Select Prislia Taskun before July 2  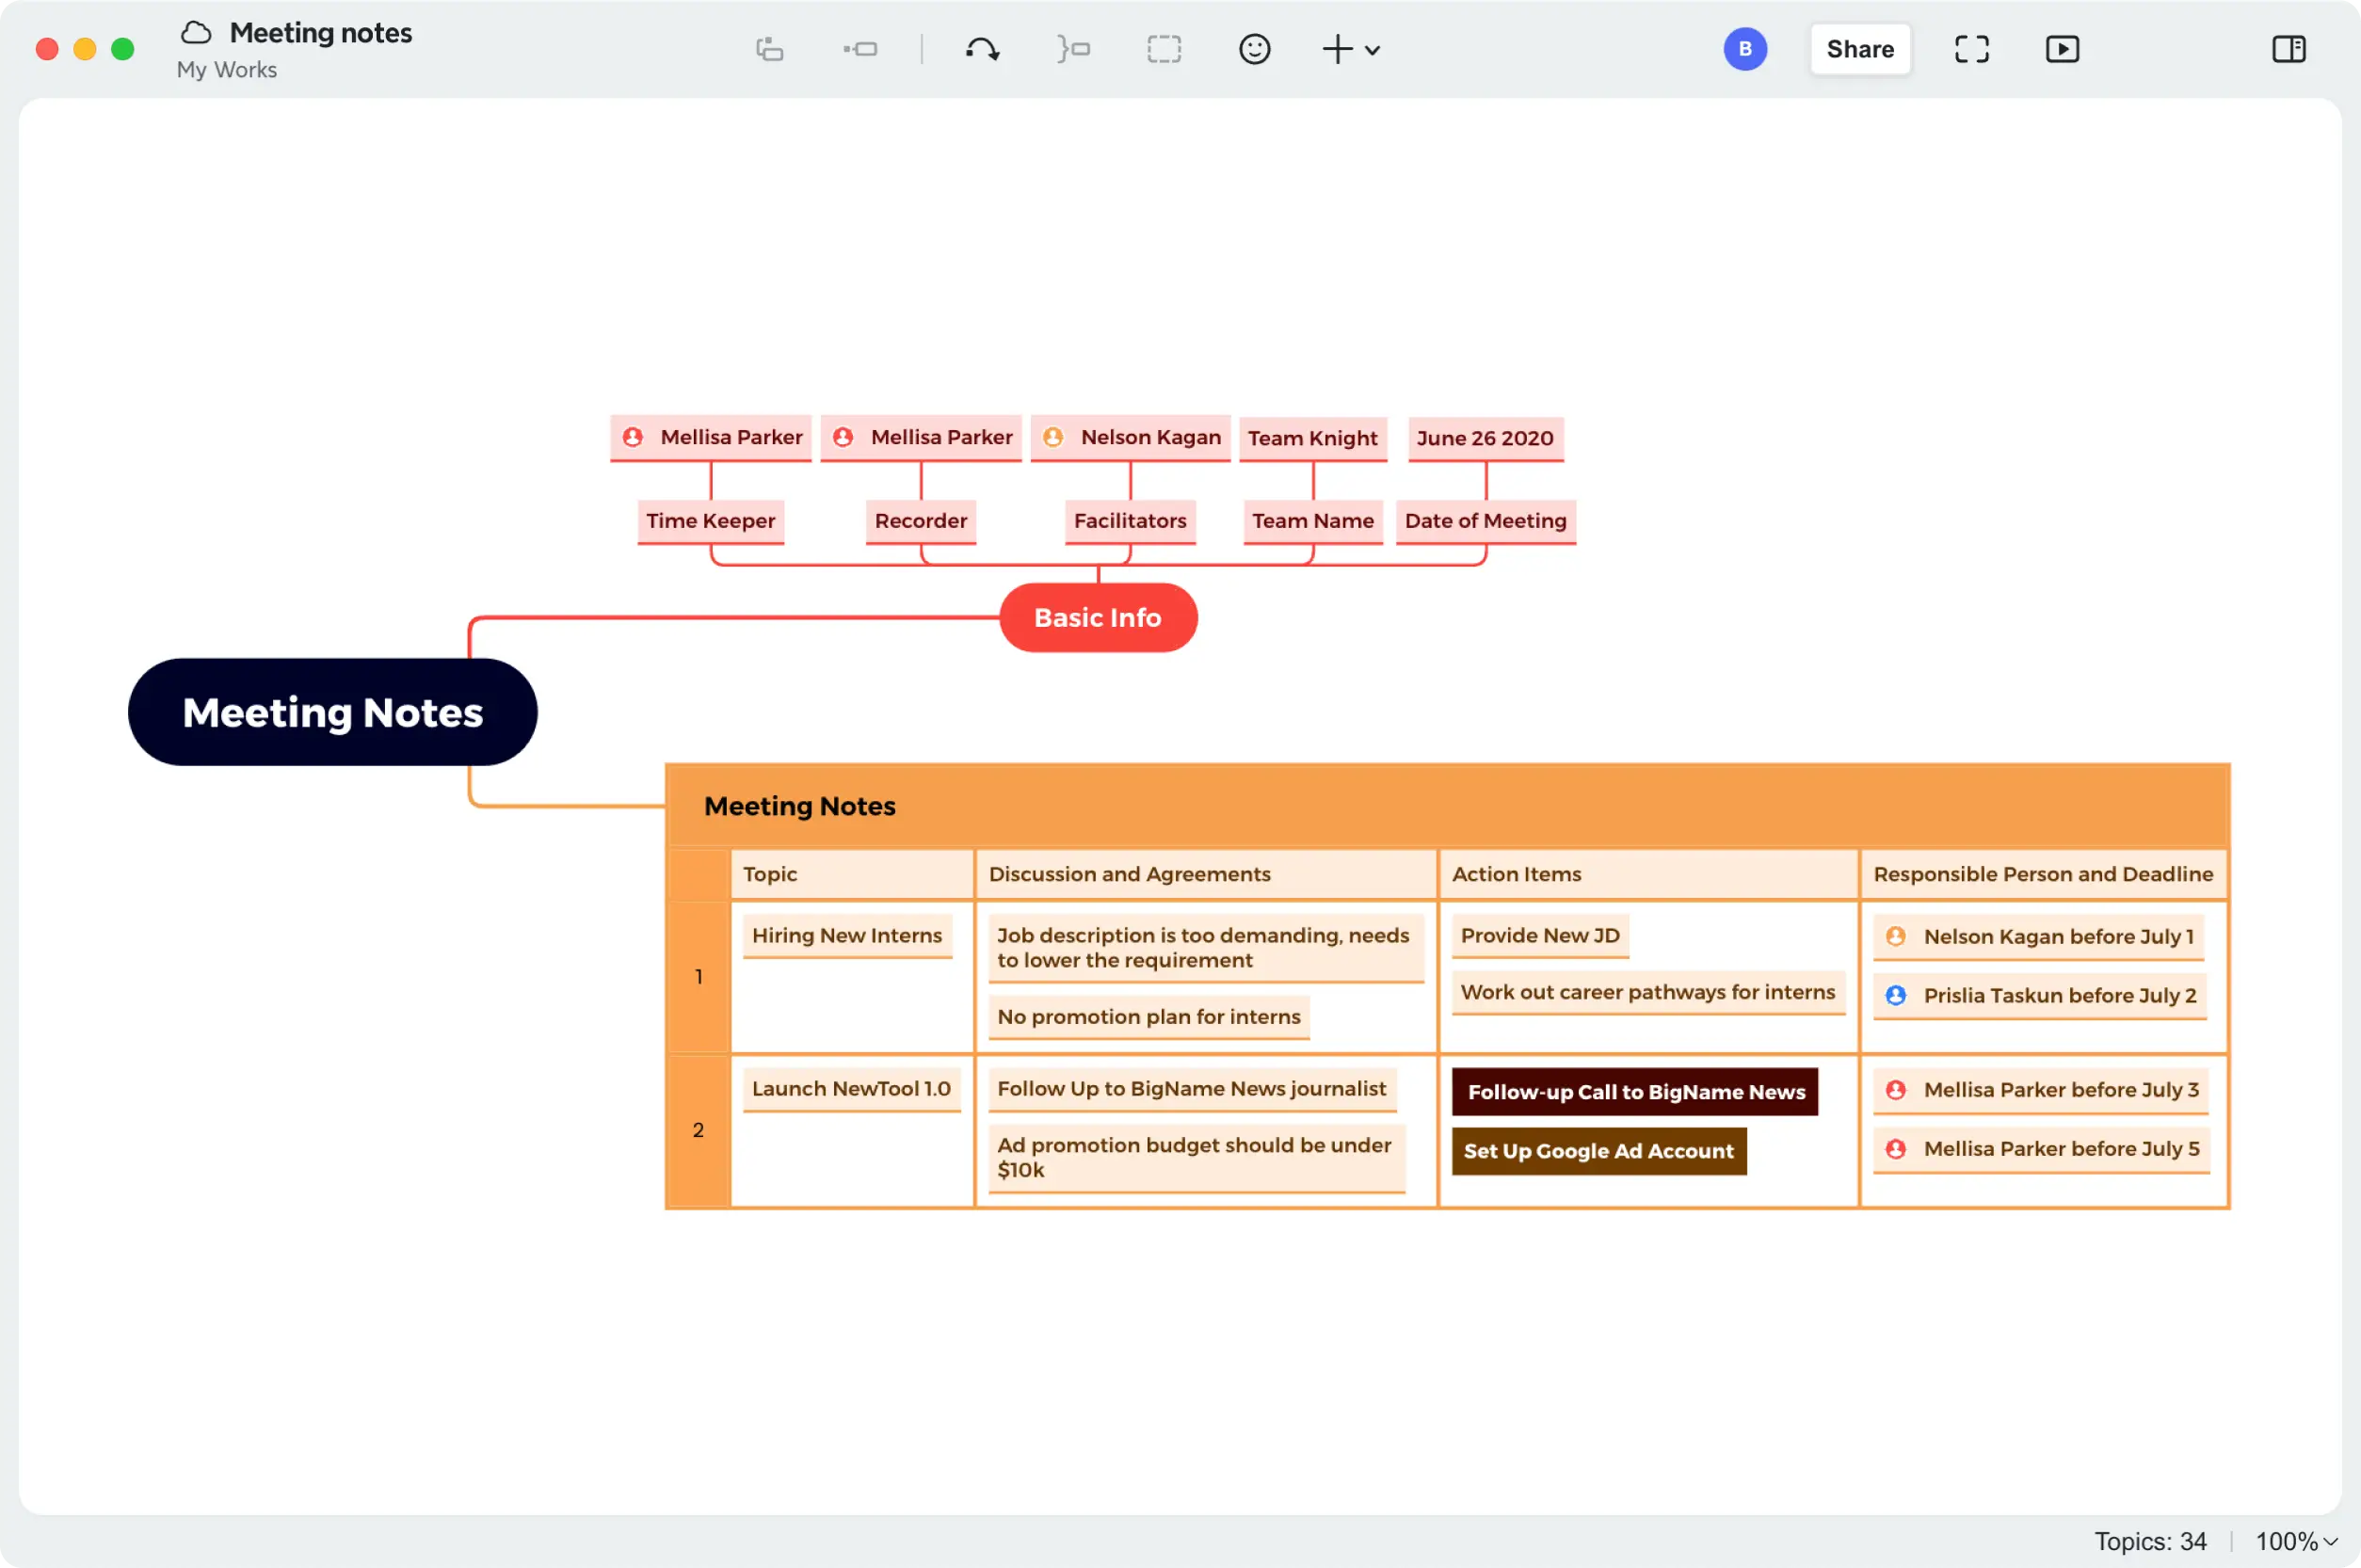click(2040, 996)
